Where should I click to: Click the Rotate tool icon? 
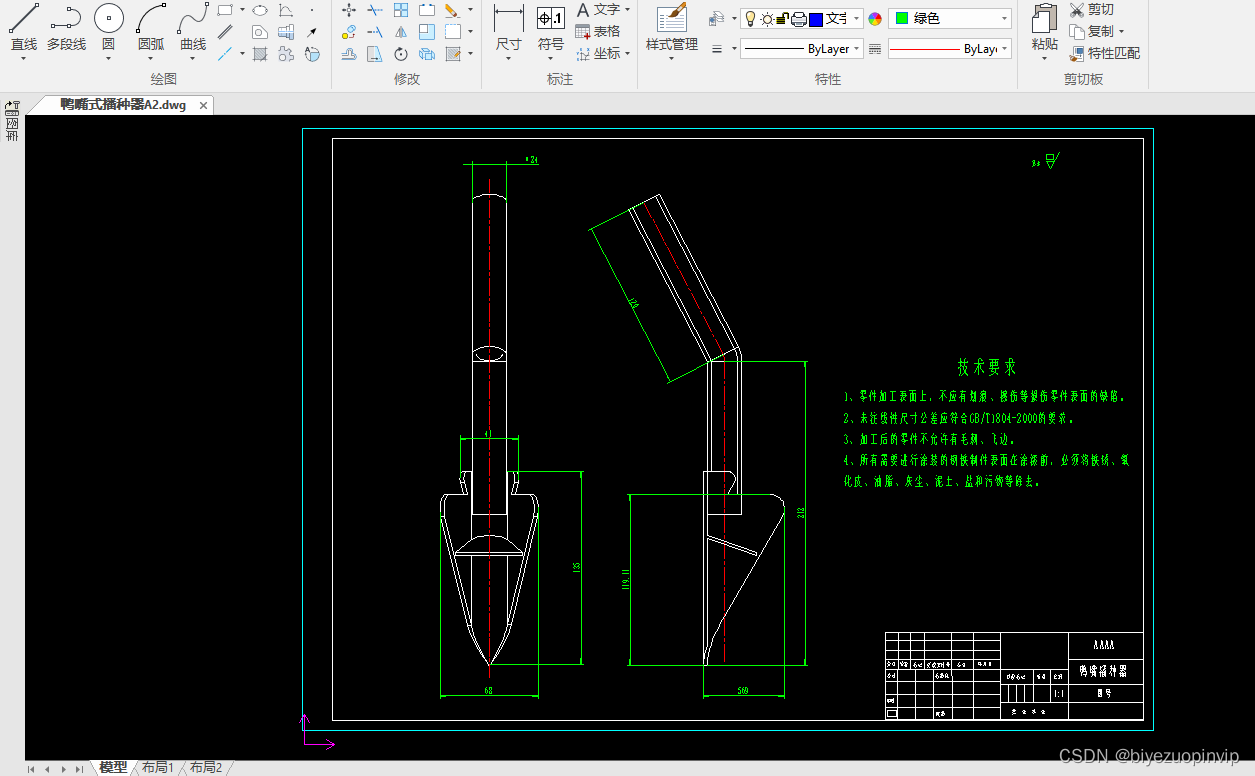click(400, 54)
